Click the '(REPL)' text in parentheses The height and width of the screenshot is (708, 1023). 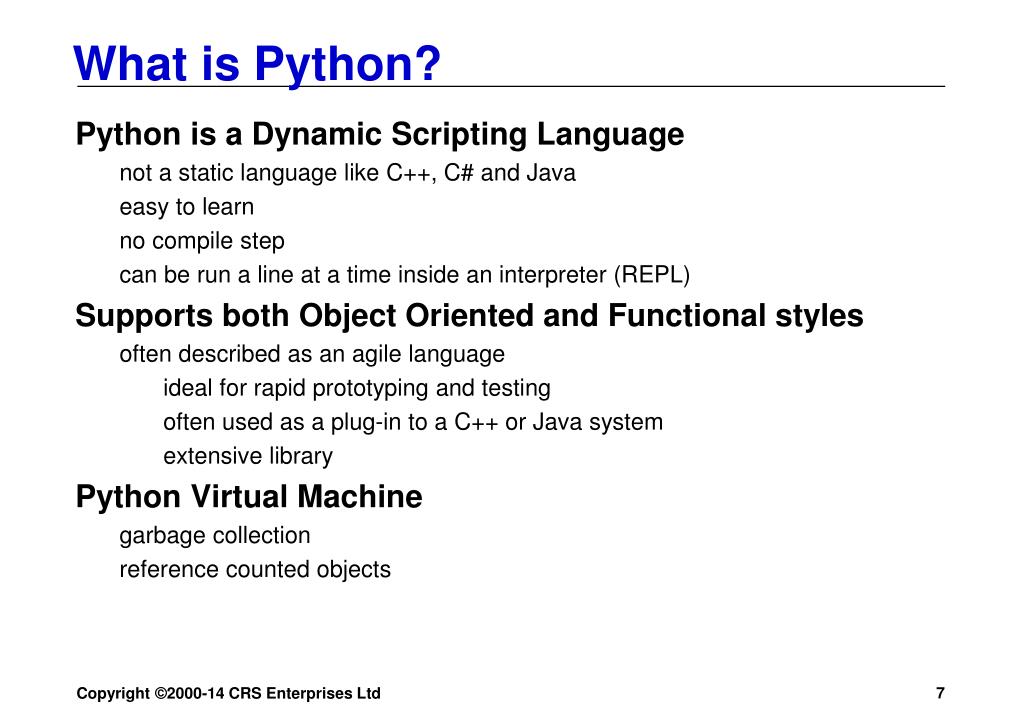tap(652, 275)
